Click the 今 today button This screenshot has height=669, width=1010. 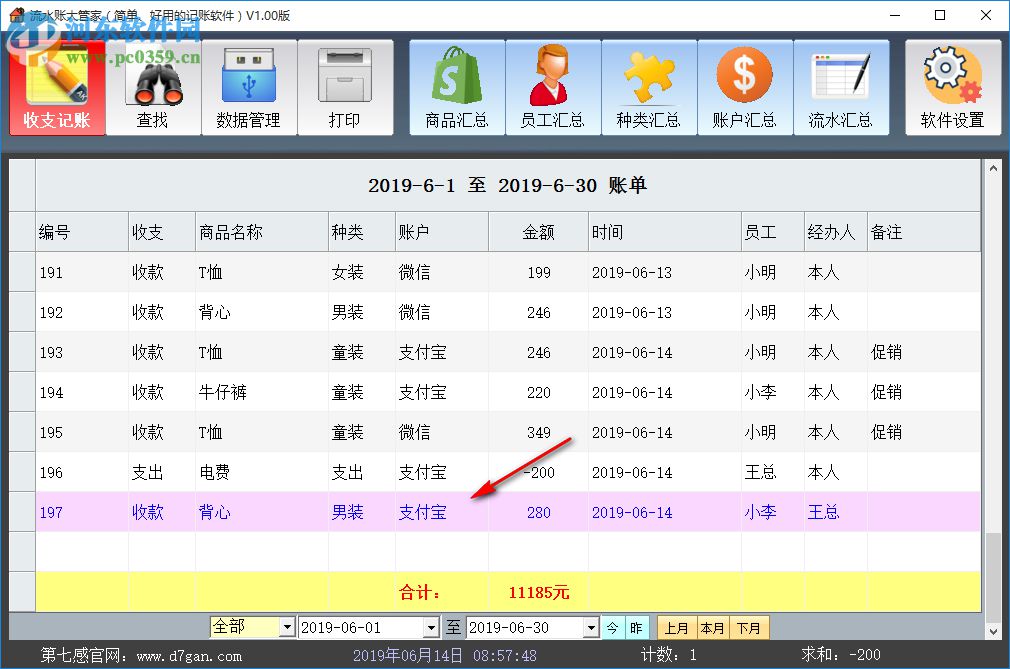614,627
